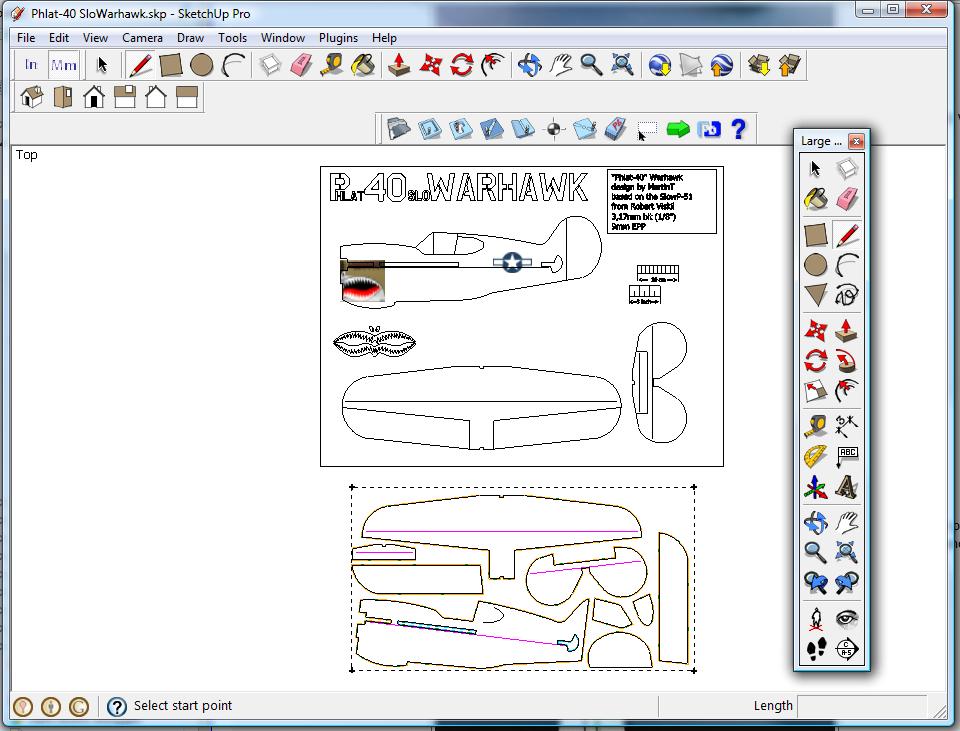Switch units to inches with In button
Screen dimensions: 960x731
[x=31, y=66]
